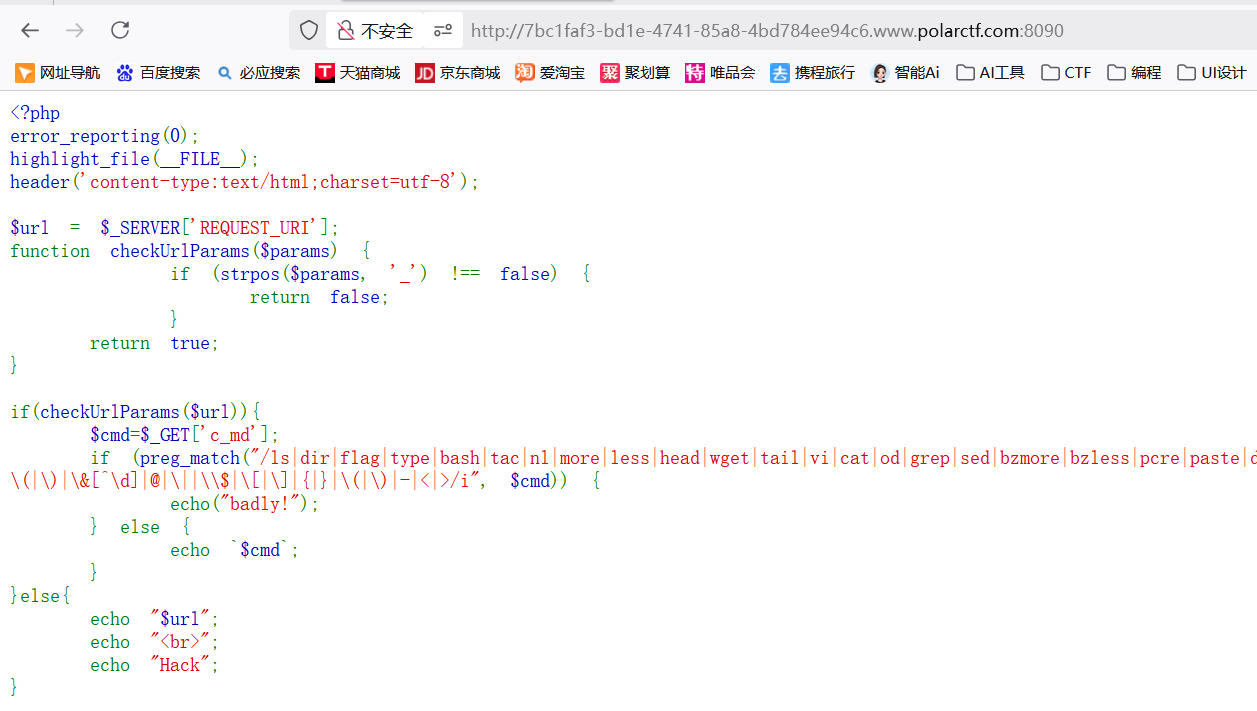
Task: Click the $_SERVER['REQUEST_URI'] assignment line
Action: 175,228
